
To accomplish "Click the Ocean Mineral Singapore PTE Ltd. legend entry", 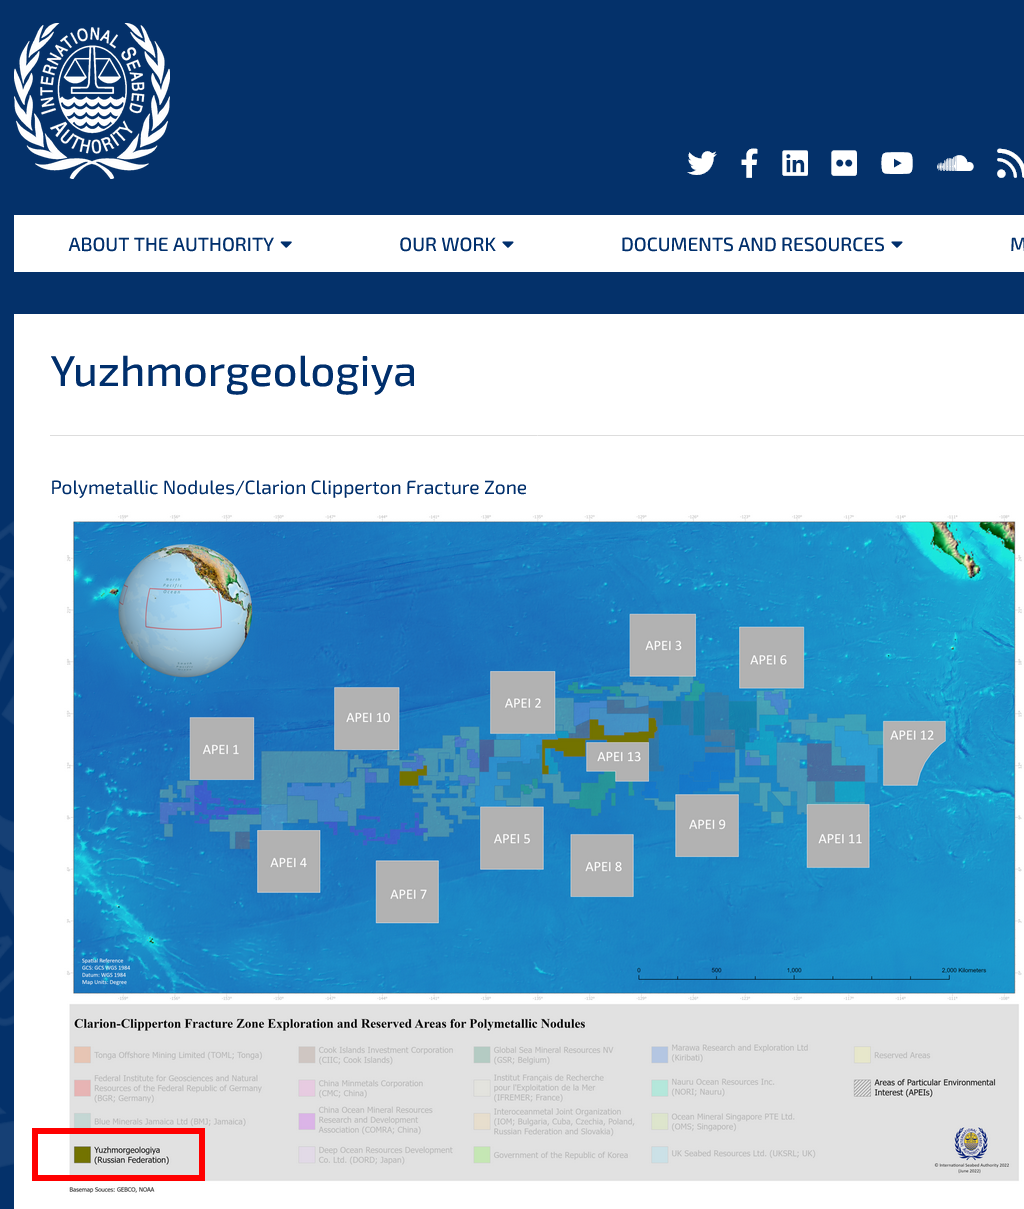I will [723, 1121].
